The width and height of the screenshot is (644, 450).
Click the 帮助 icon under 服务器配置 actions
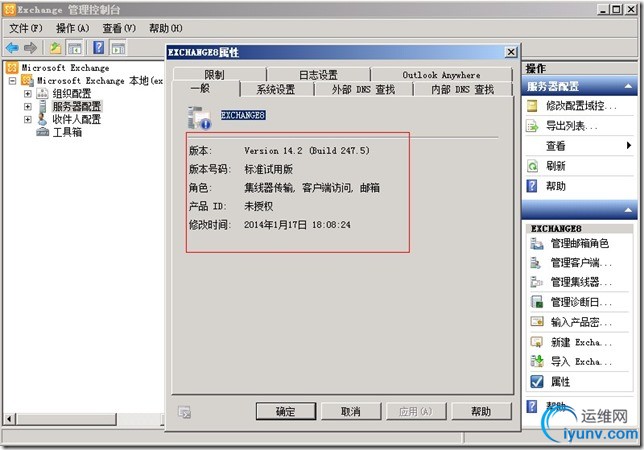(532, 186)
